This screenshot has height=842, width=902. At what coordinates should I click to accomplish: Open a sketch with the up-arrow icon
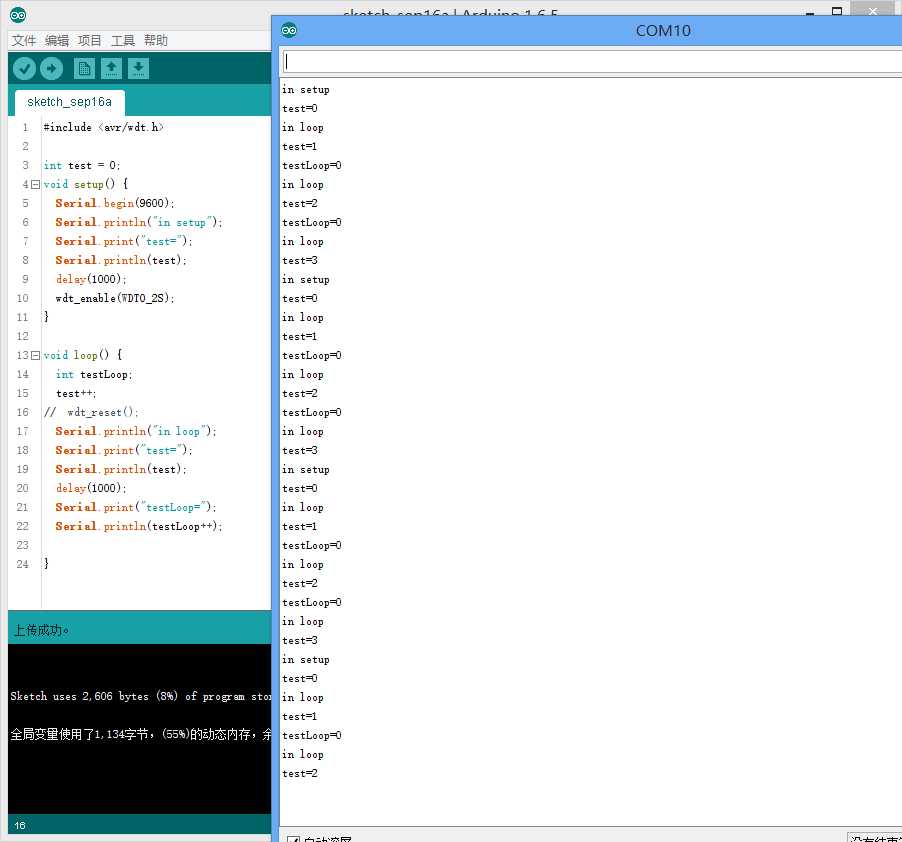pyautogui.click(x=111, y=68)
